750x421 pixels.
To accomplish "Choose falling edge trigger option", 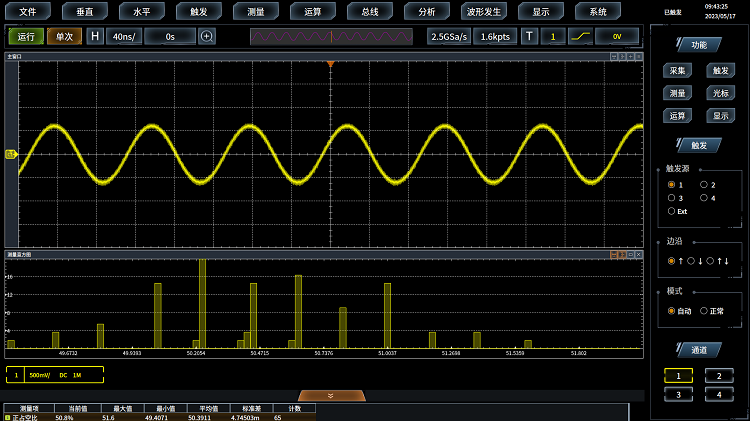I will point(691,261).
